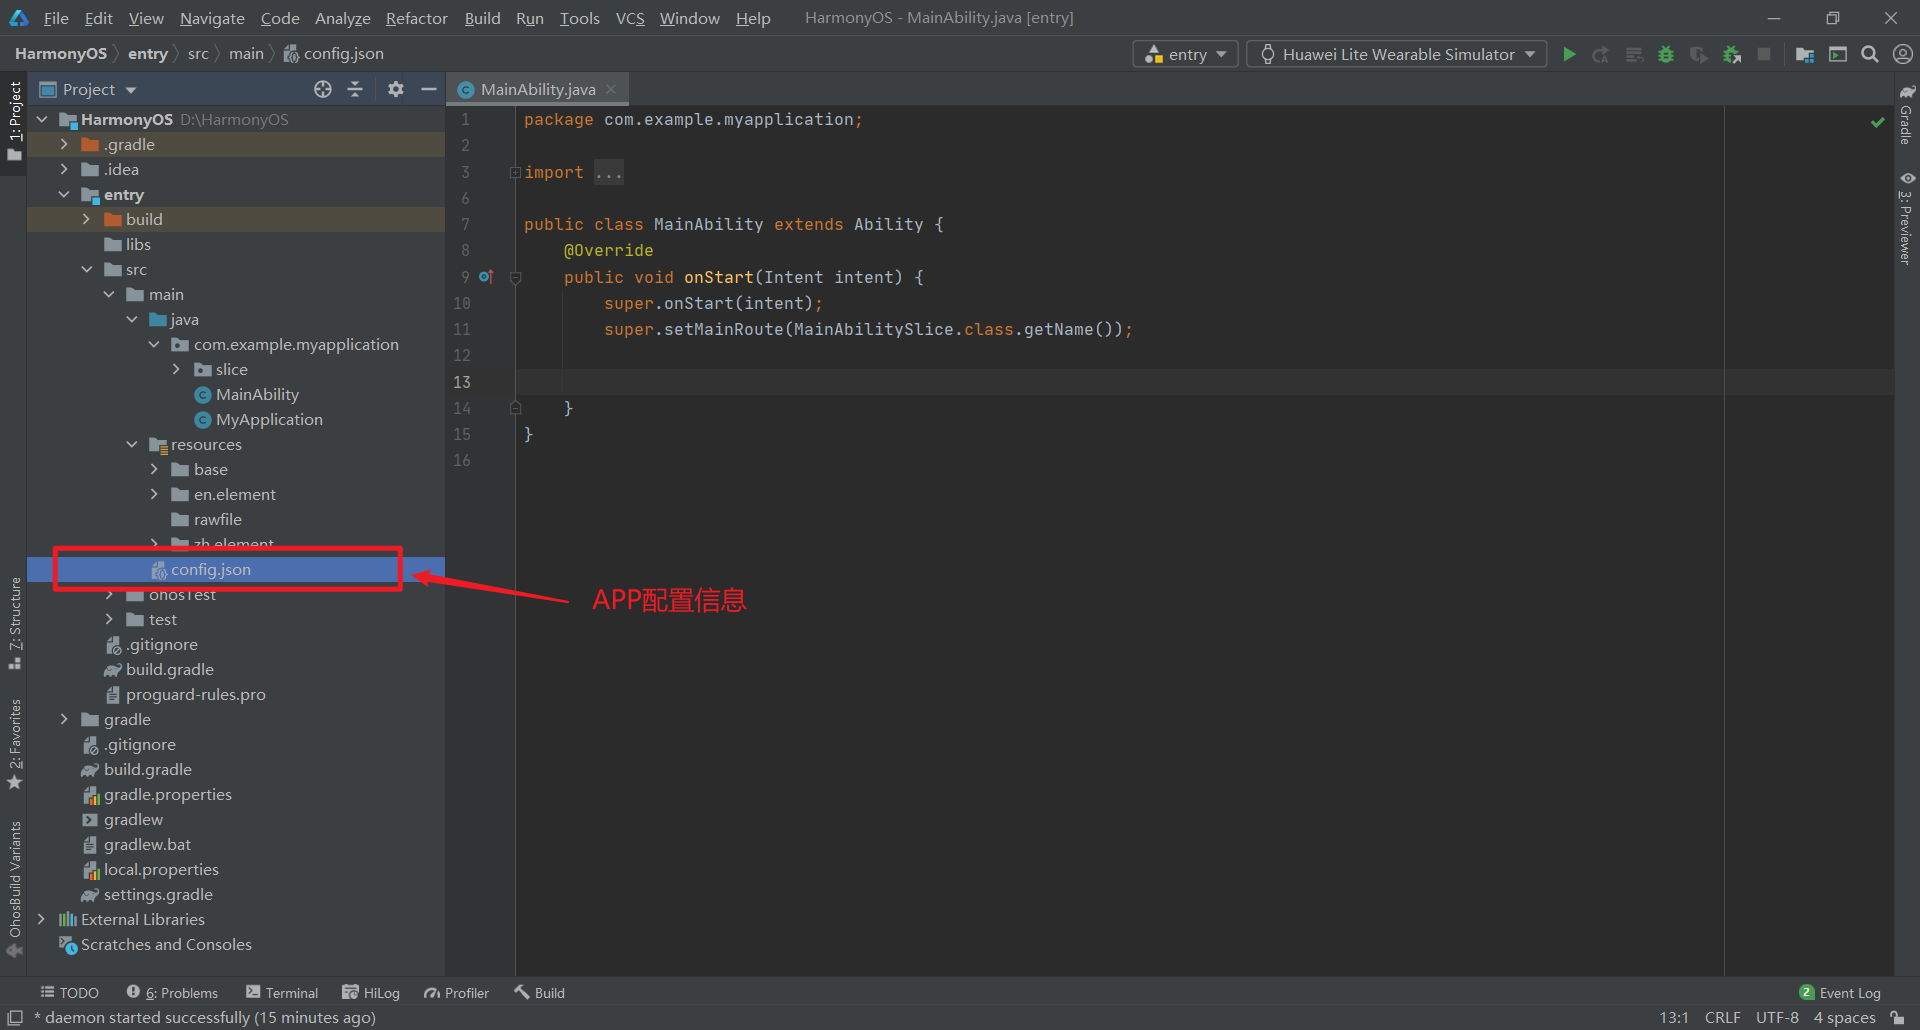Expand the slice package
Viewport: 1920px width, 1030px height.
[176, 369]
